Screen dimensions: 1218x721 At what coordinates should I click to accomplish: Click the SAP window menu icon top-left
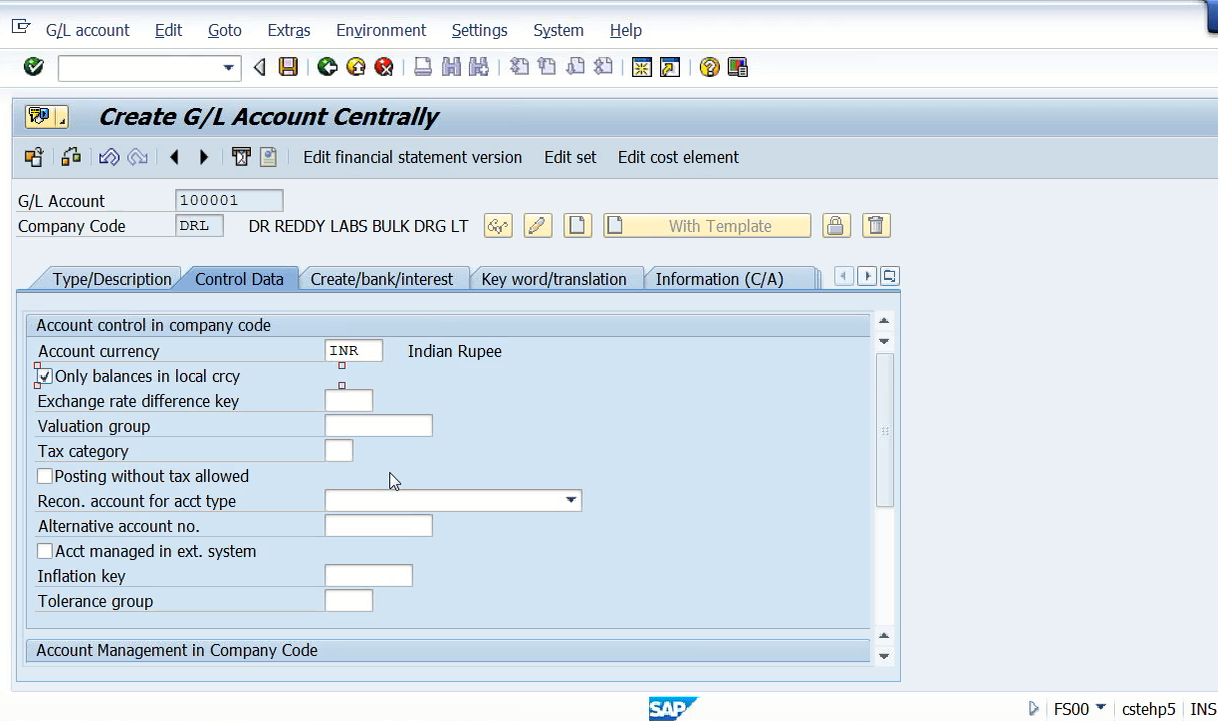22,28
